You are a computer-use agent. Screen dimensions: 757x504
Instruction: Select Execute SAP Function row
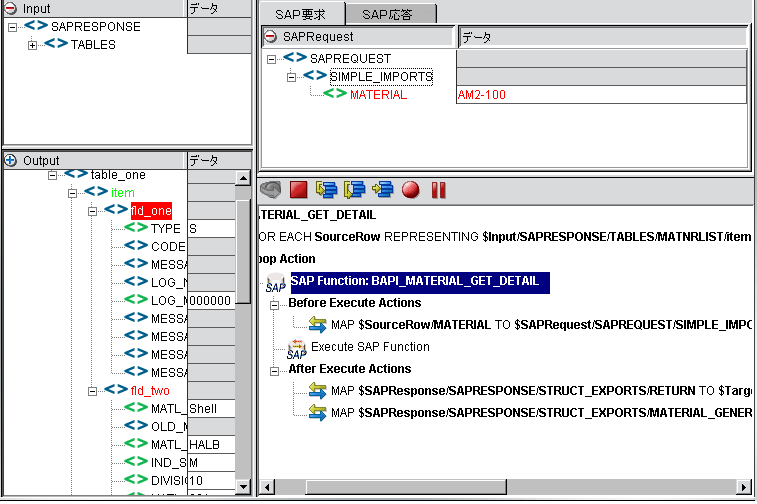tap(370, 347)
